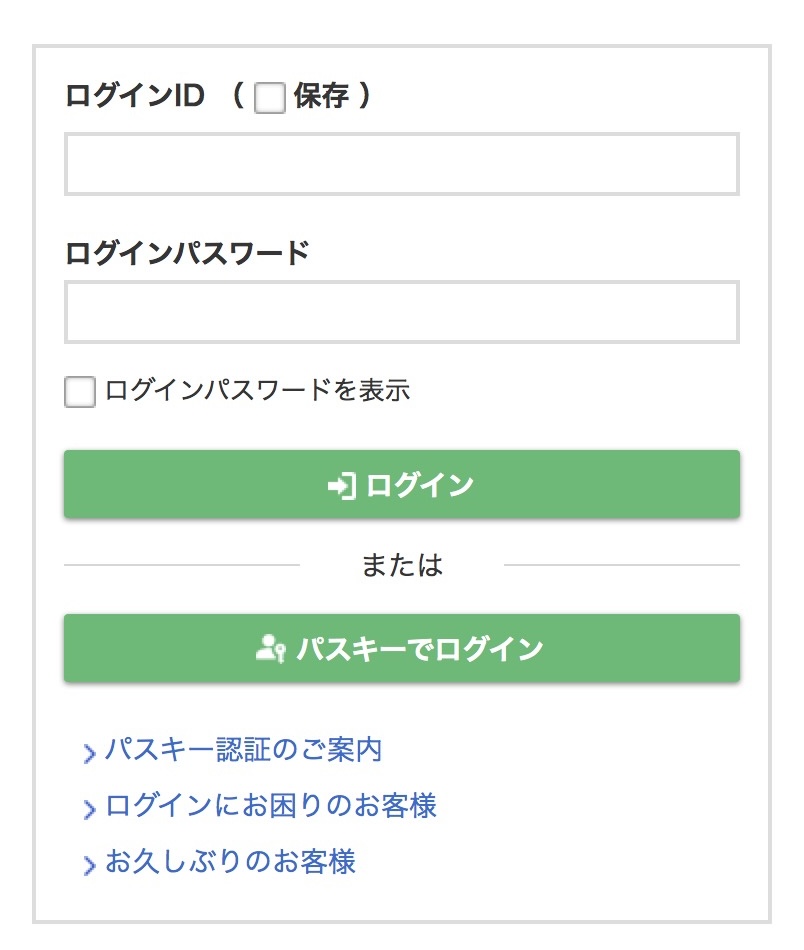Click the ログインパスワード heading label
This screenshot has width=804, height=950.
pos(187,253)
